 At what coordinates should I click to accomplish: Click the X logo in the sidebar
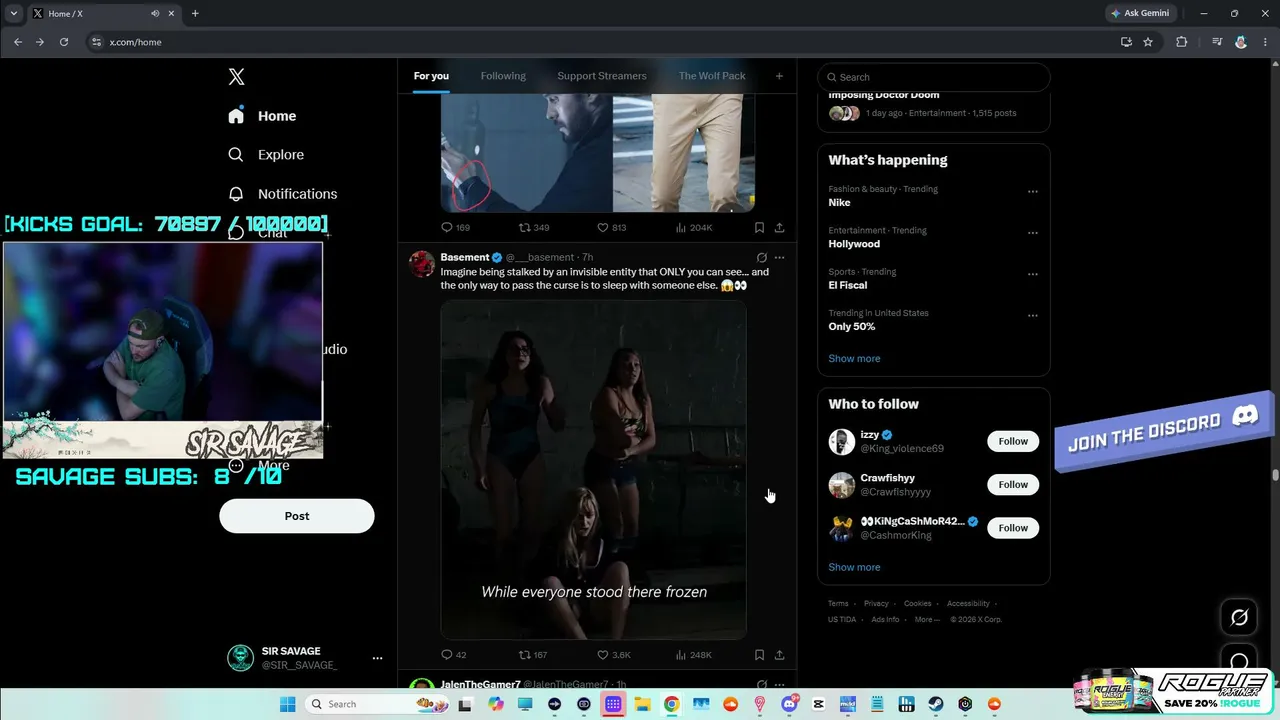tap(236, 77)
